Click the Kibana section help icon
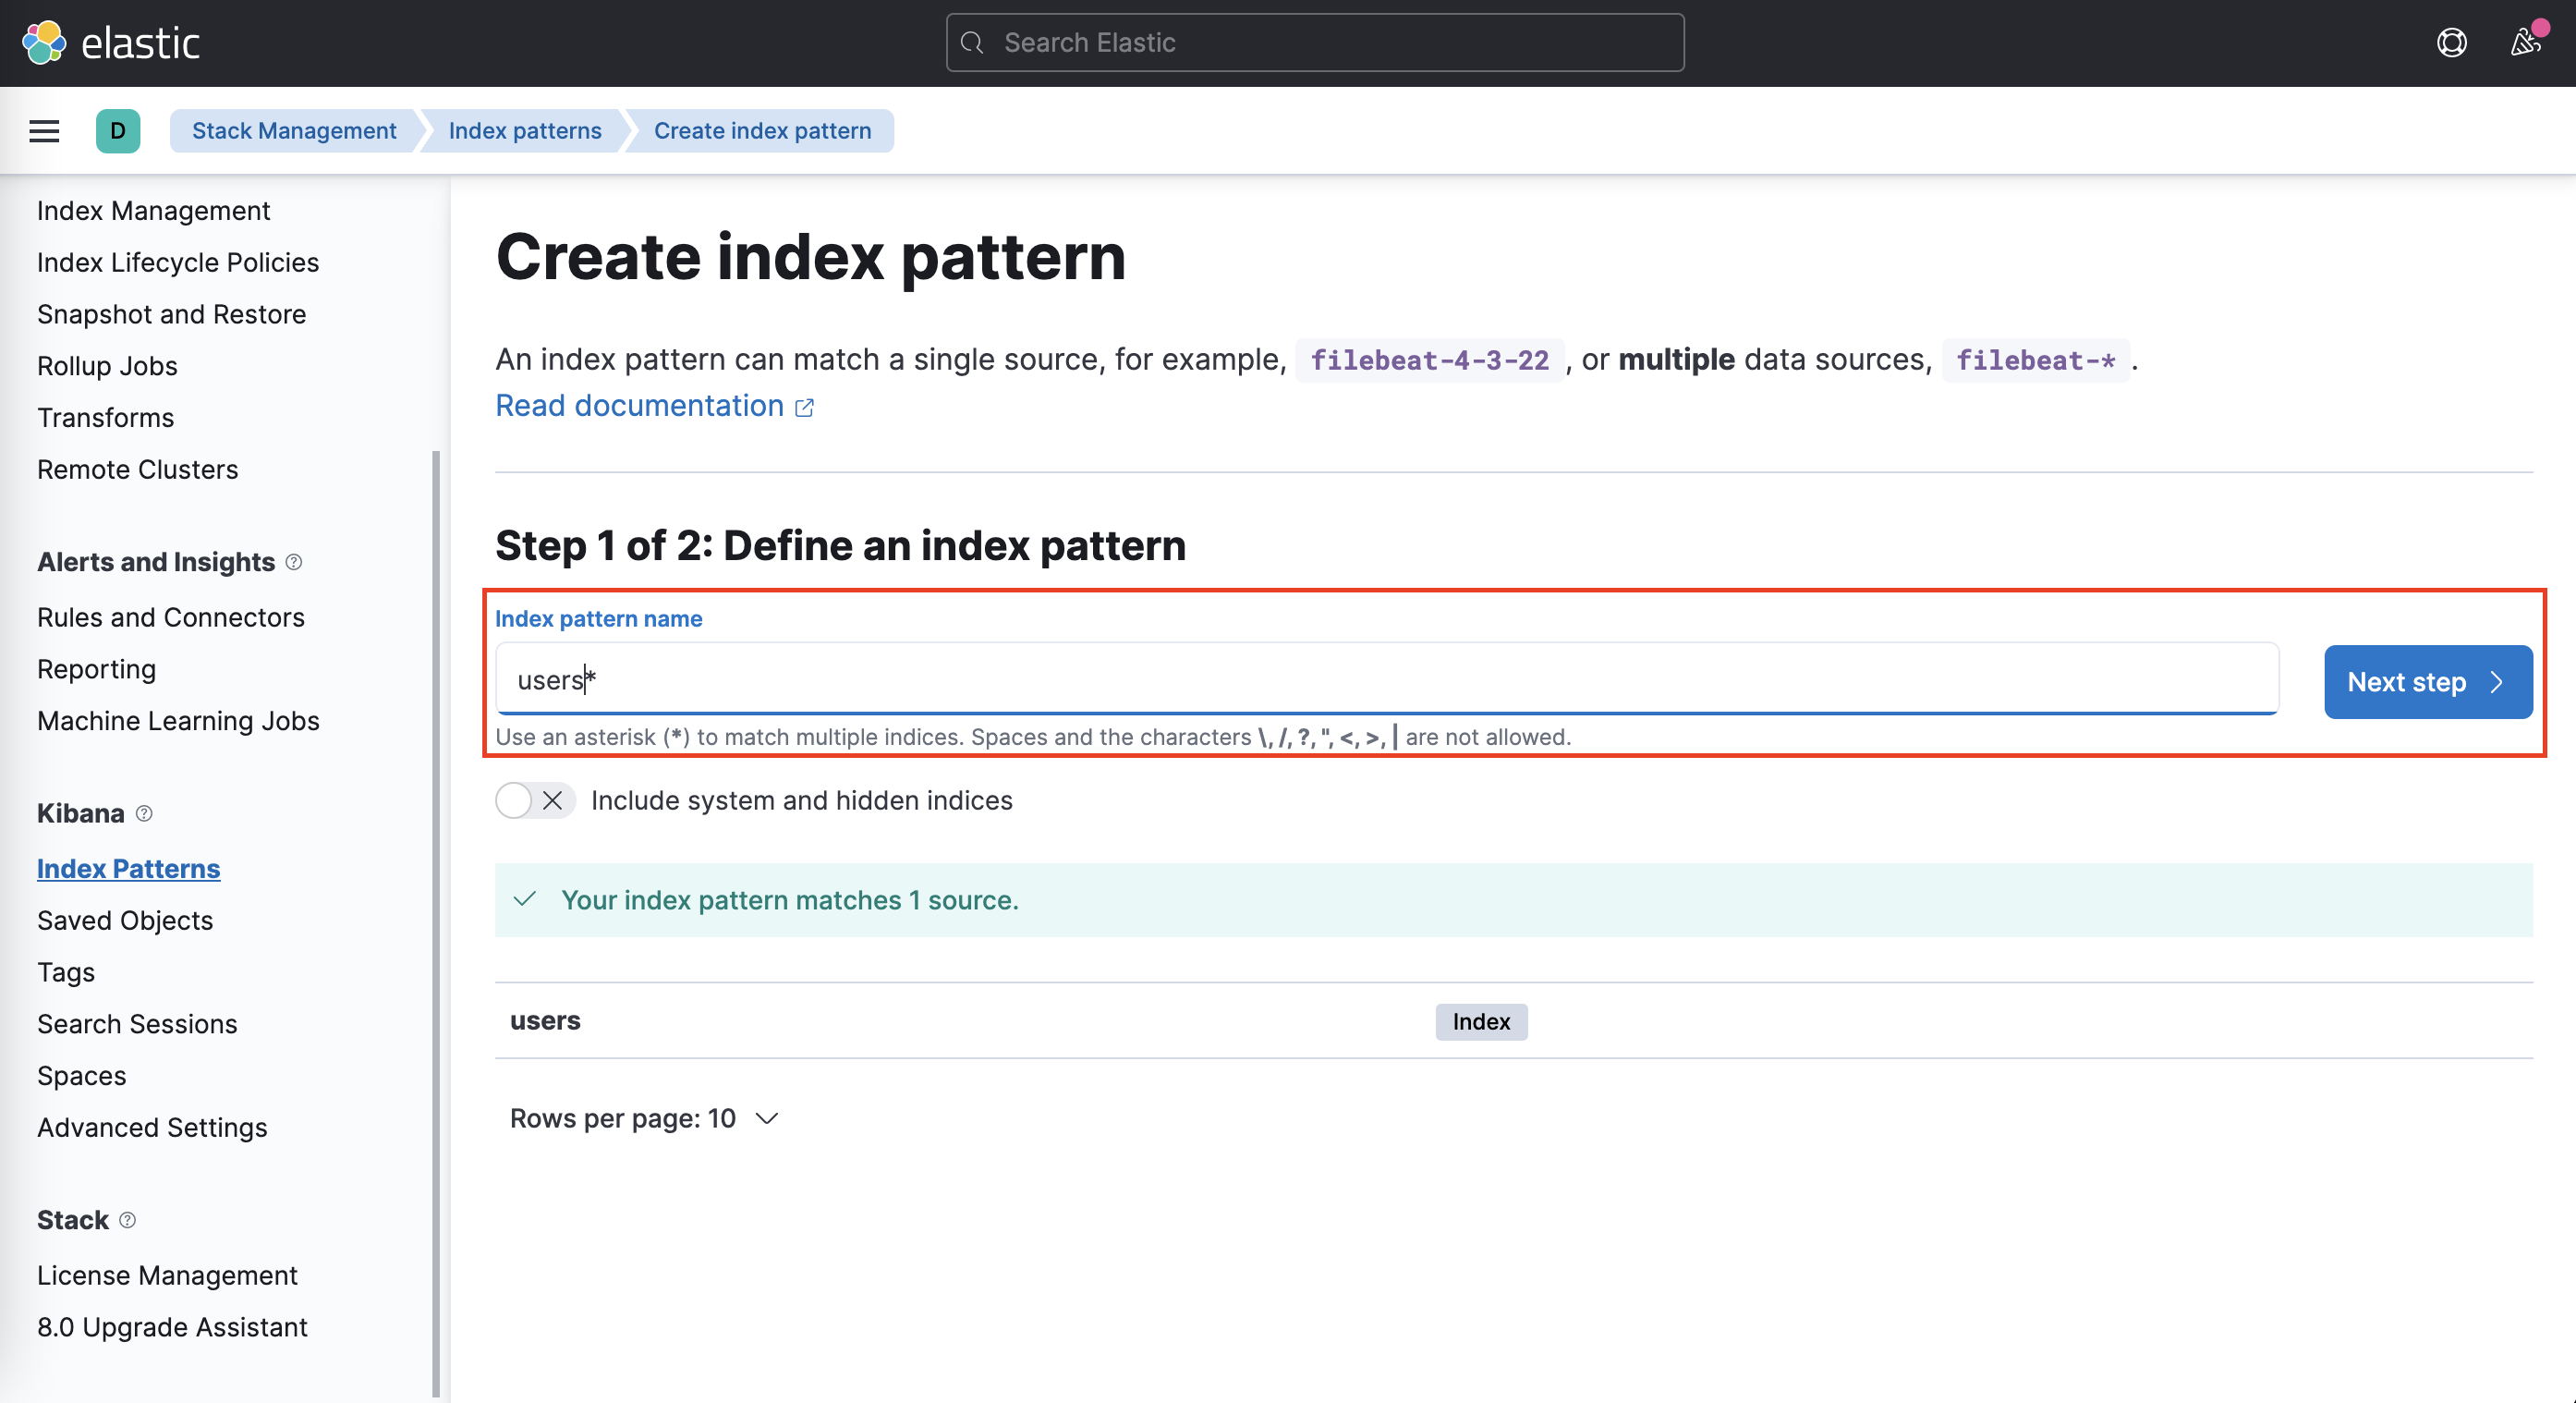 pyautogui.click(x=144, y=813)
